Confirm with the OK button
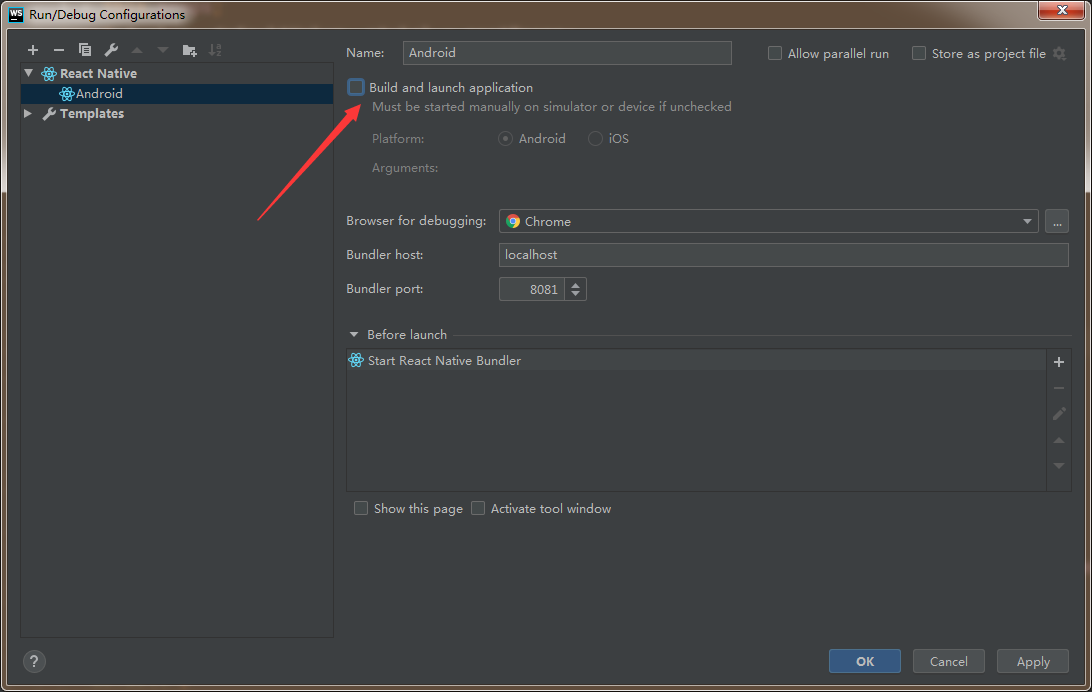1092x692 pixels. pyautogui.click(x=864, y=661)
